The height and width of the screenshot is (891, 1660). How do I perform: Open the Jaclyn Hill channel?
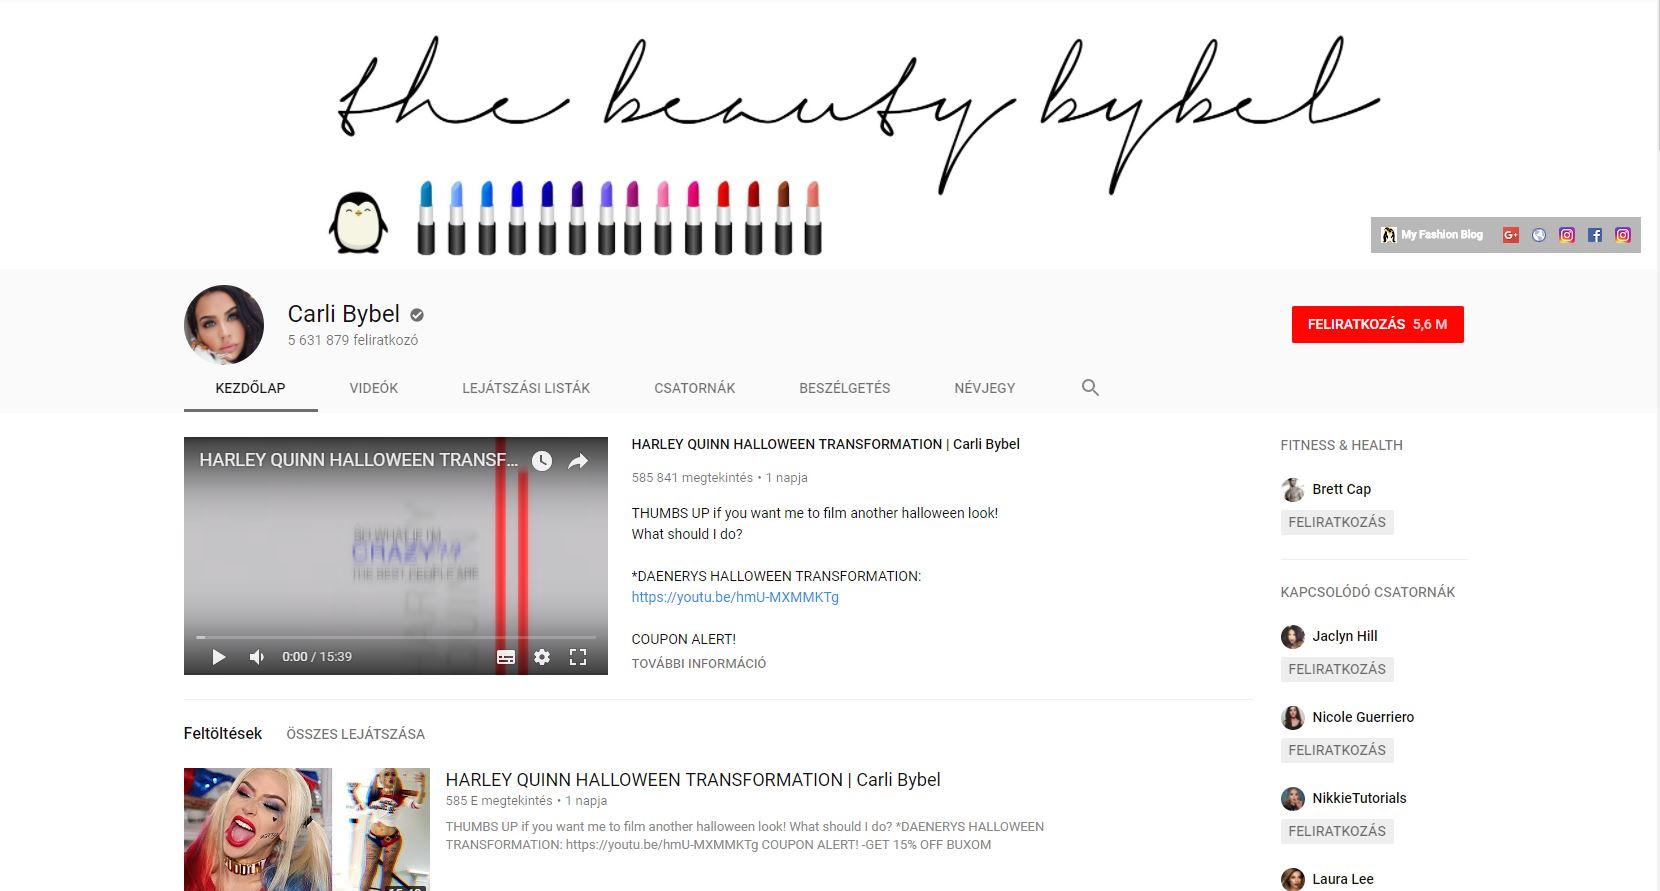point(1344,636)
